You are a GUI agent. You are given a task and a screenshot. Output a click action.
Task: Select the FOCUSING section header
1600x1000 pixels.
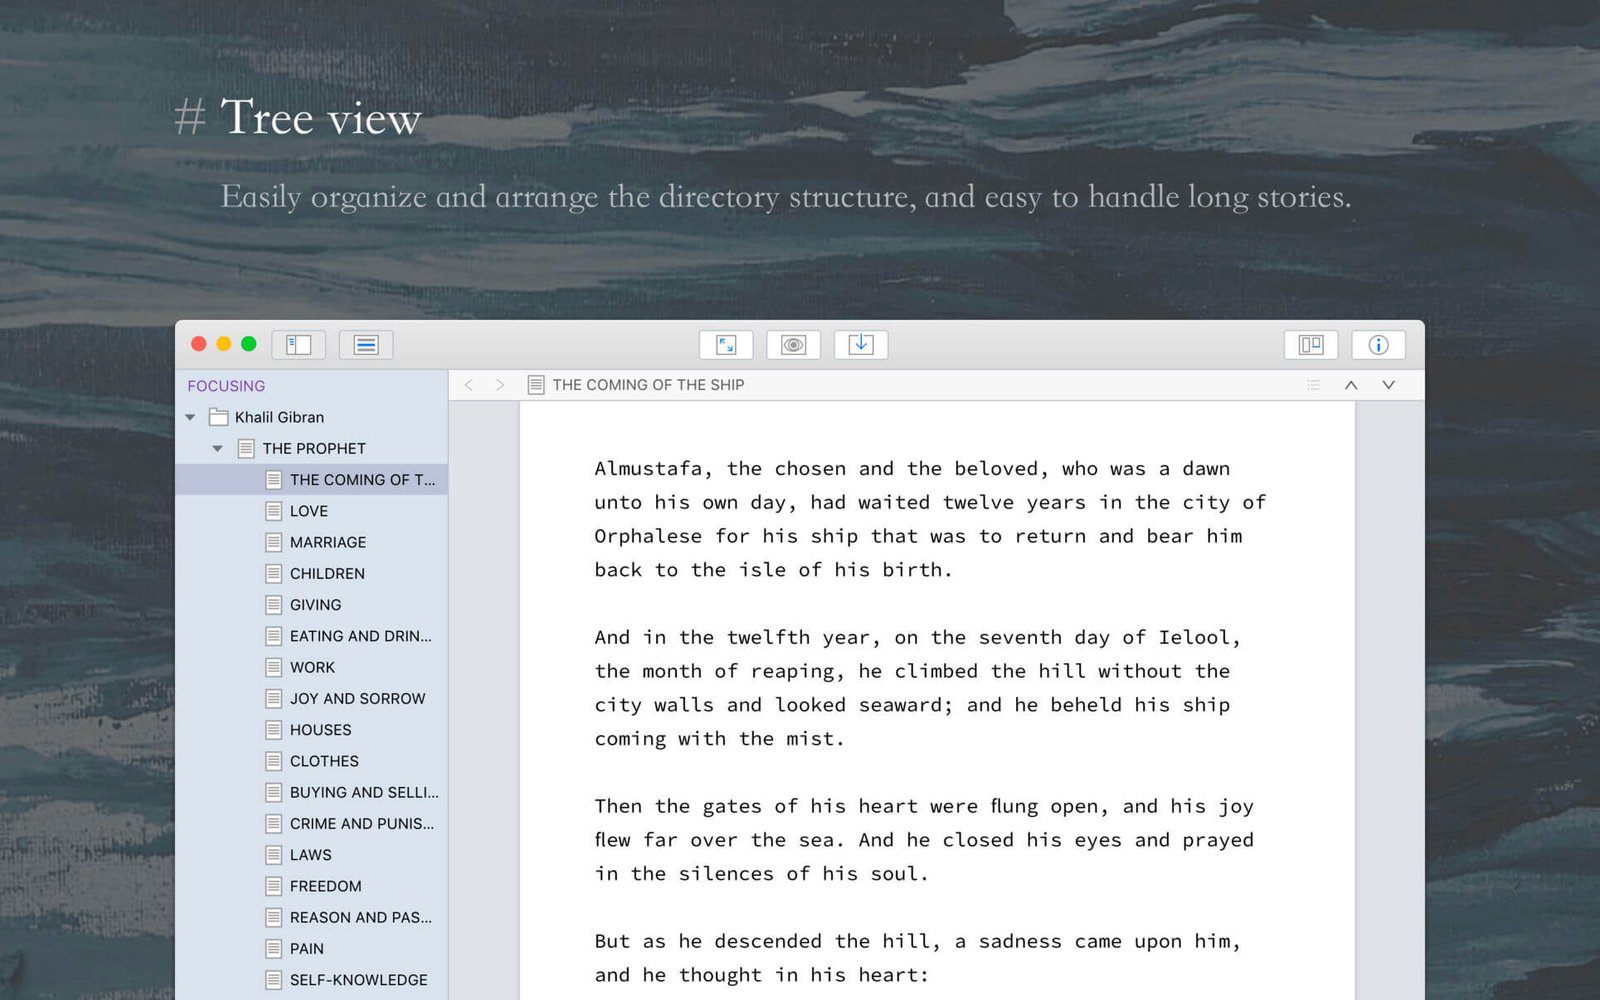point(225,385)
